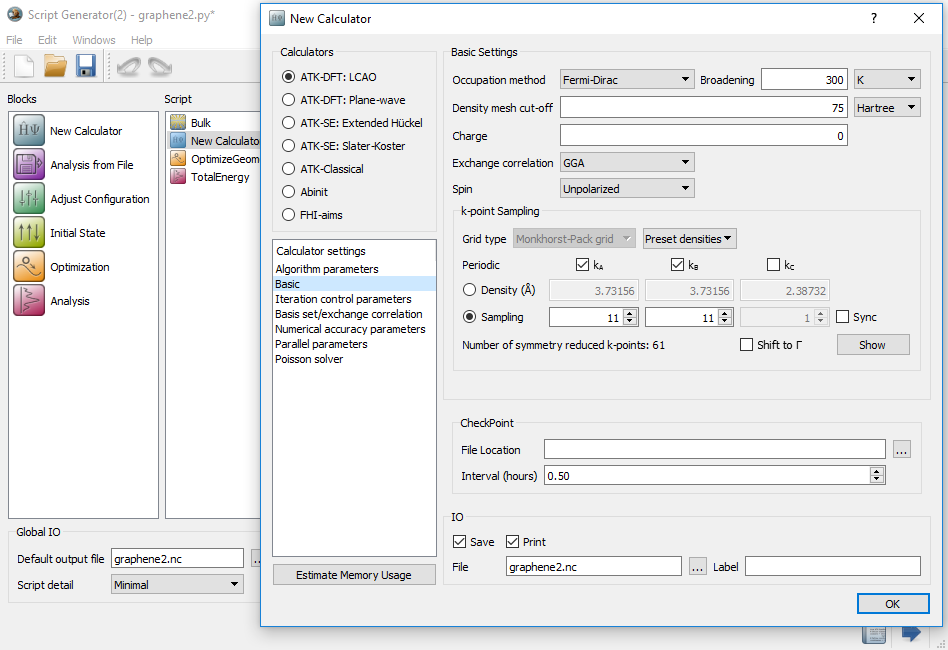948x650 pixels.
Task: Click the Undo arrow toolbar icon
Action: click(129, 66)
